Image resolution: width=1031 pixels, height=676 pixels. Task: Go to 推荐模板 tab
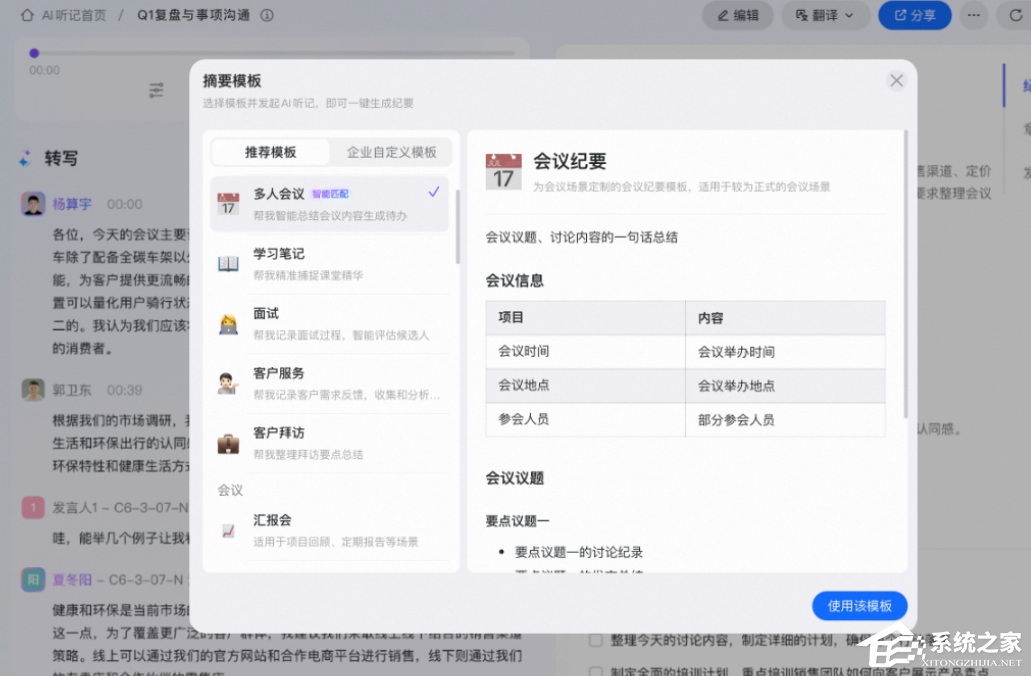pyautogui.click(x=270, y=152)
